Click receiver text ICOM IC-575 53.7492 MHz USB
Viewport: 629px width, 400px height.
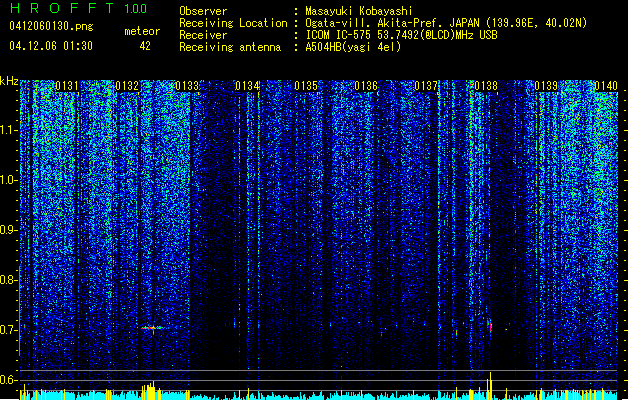pyautogui.click(x=401, y=35)
